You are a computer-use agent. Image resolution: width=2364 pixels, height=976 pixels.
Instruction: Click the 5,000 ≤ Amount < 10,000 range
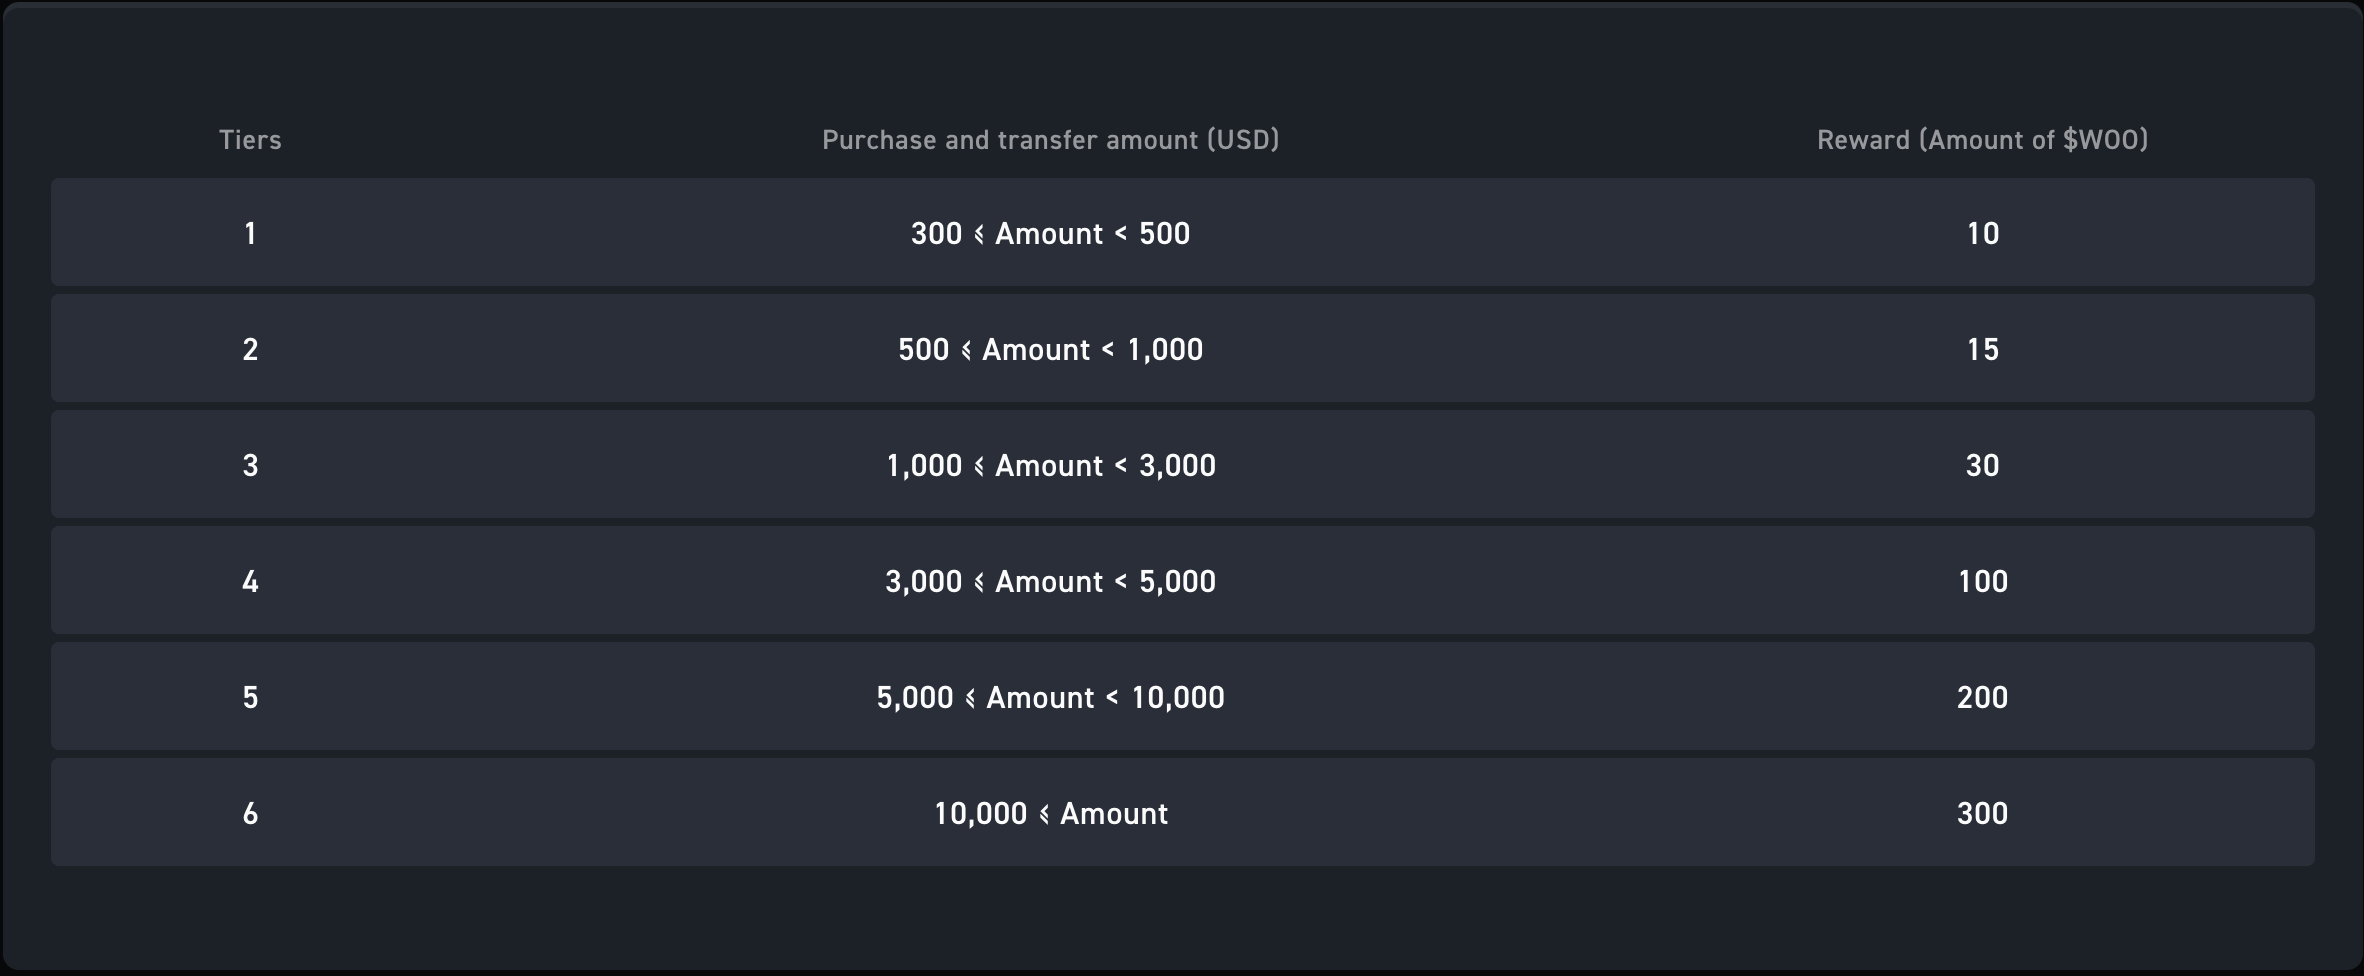click(1050, 698)
